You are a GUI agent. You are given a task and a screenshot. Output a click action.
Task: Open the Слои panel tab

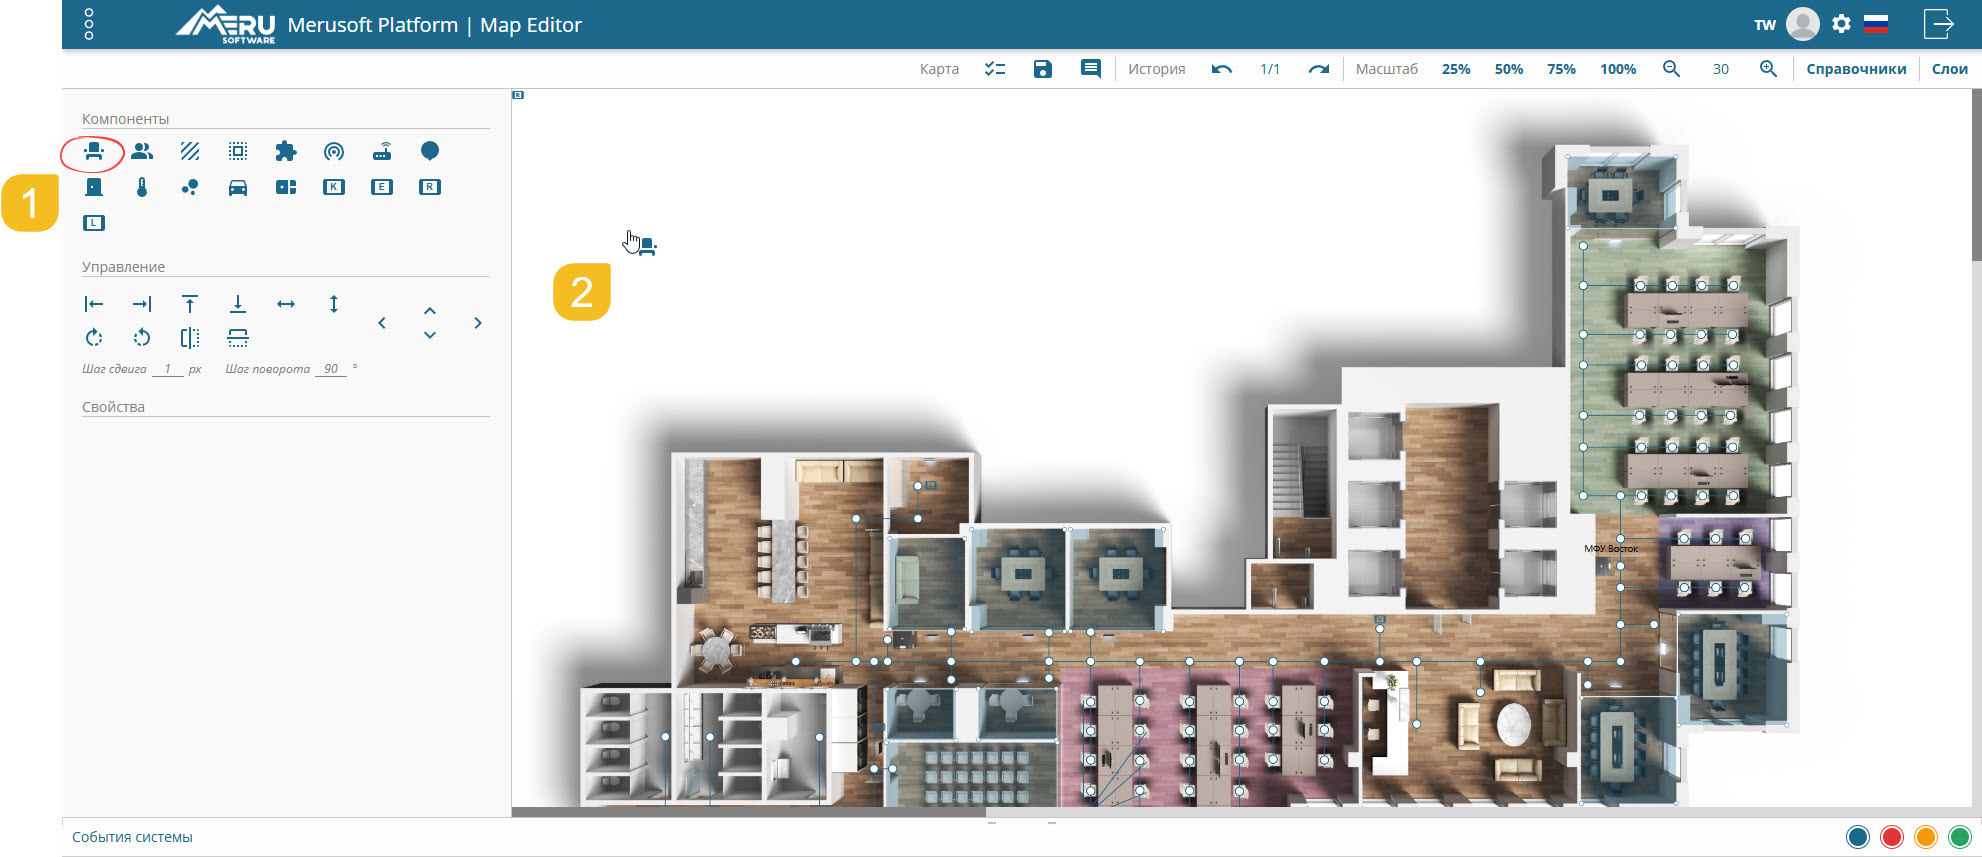click(x=1949, y=69)
